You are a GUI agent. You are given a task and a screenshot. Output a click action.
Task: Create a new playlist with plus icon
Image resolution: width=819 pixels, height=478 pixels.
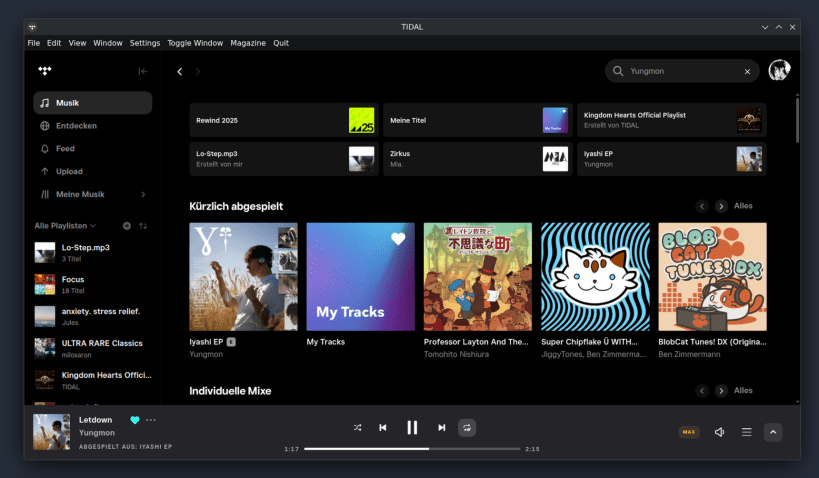click(x=127, y=226)
